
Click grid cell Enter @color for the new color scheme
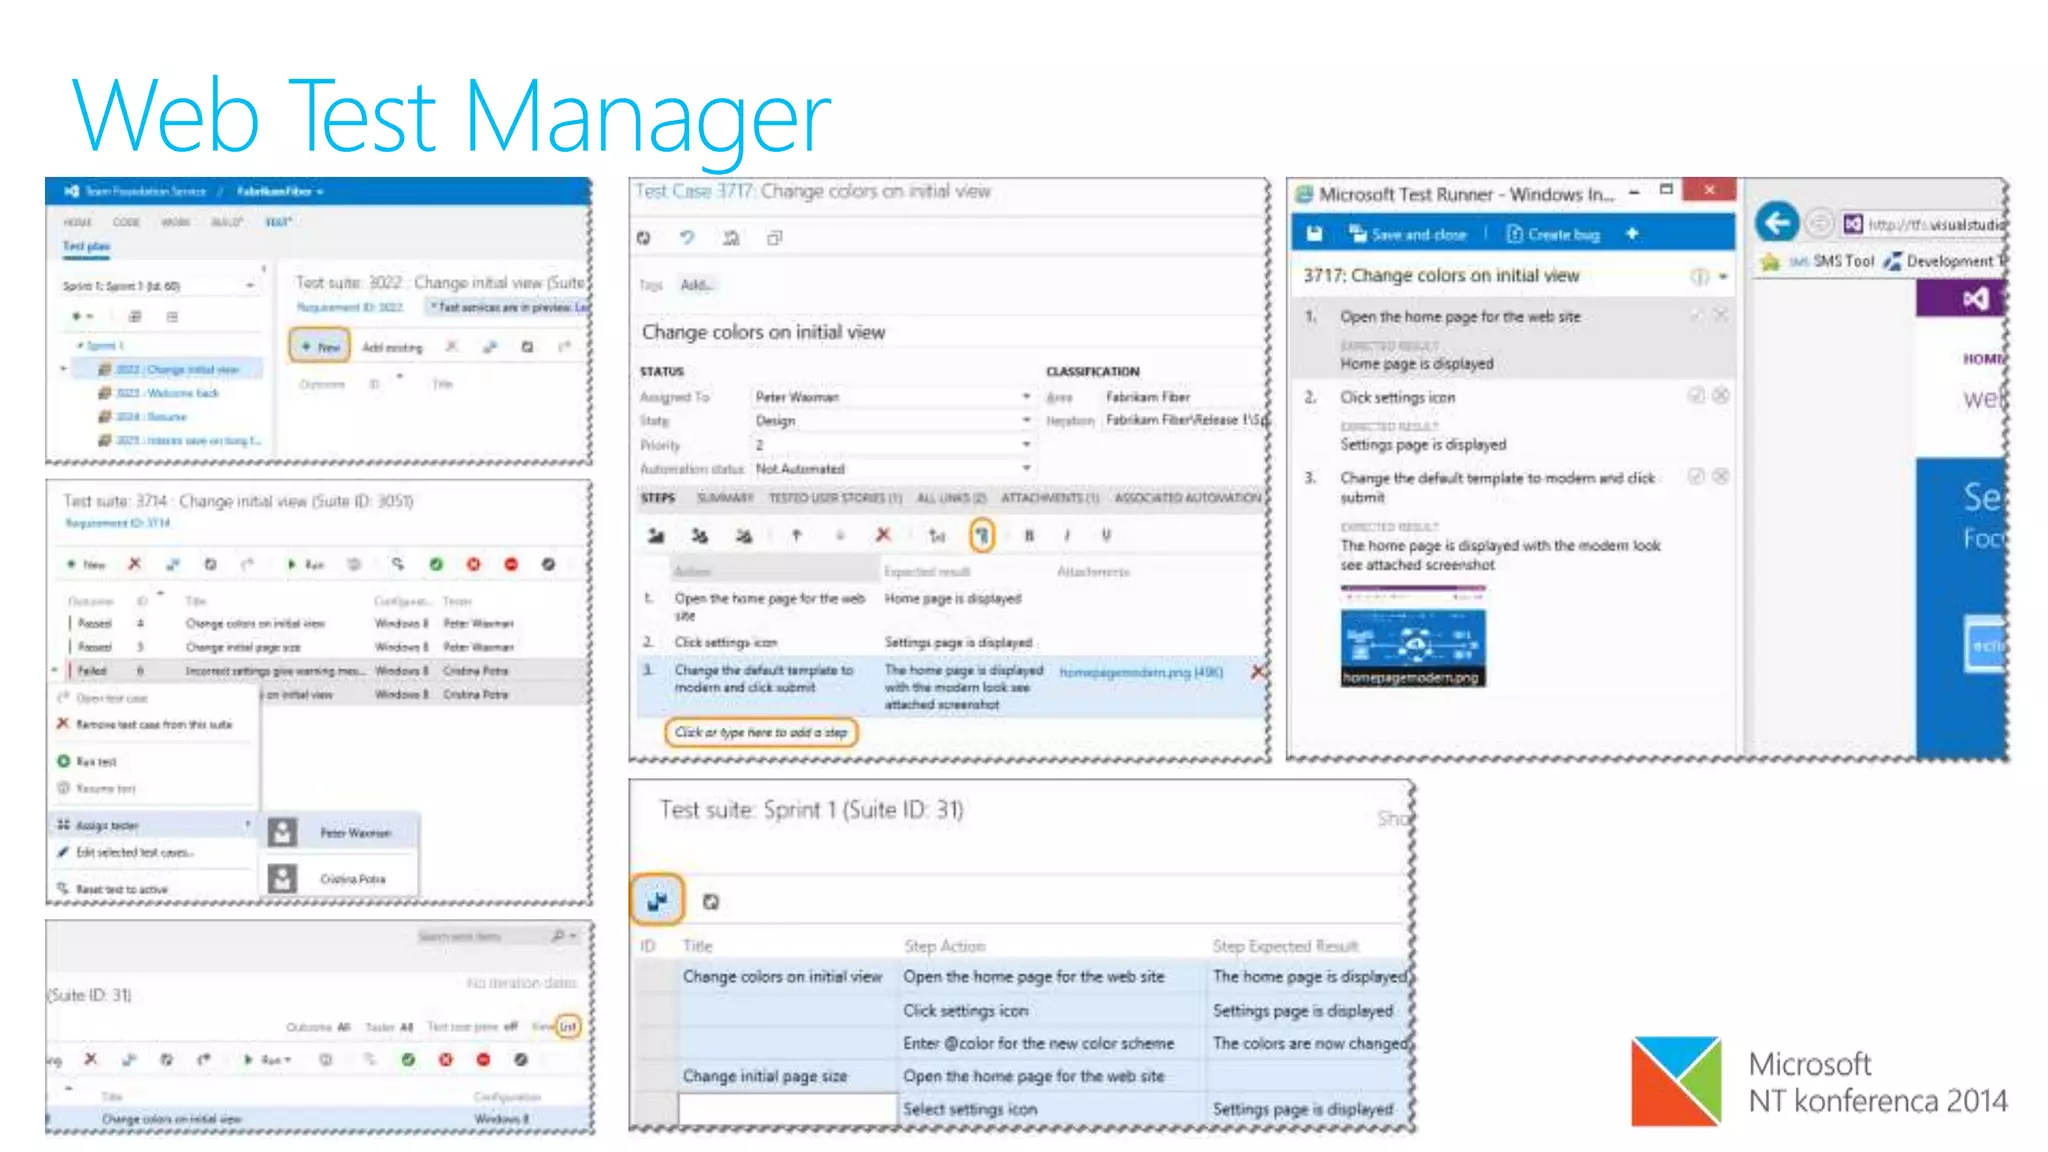pos(1050,1043)
